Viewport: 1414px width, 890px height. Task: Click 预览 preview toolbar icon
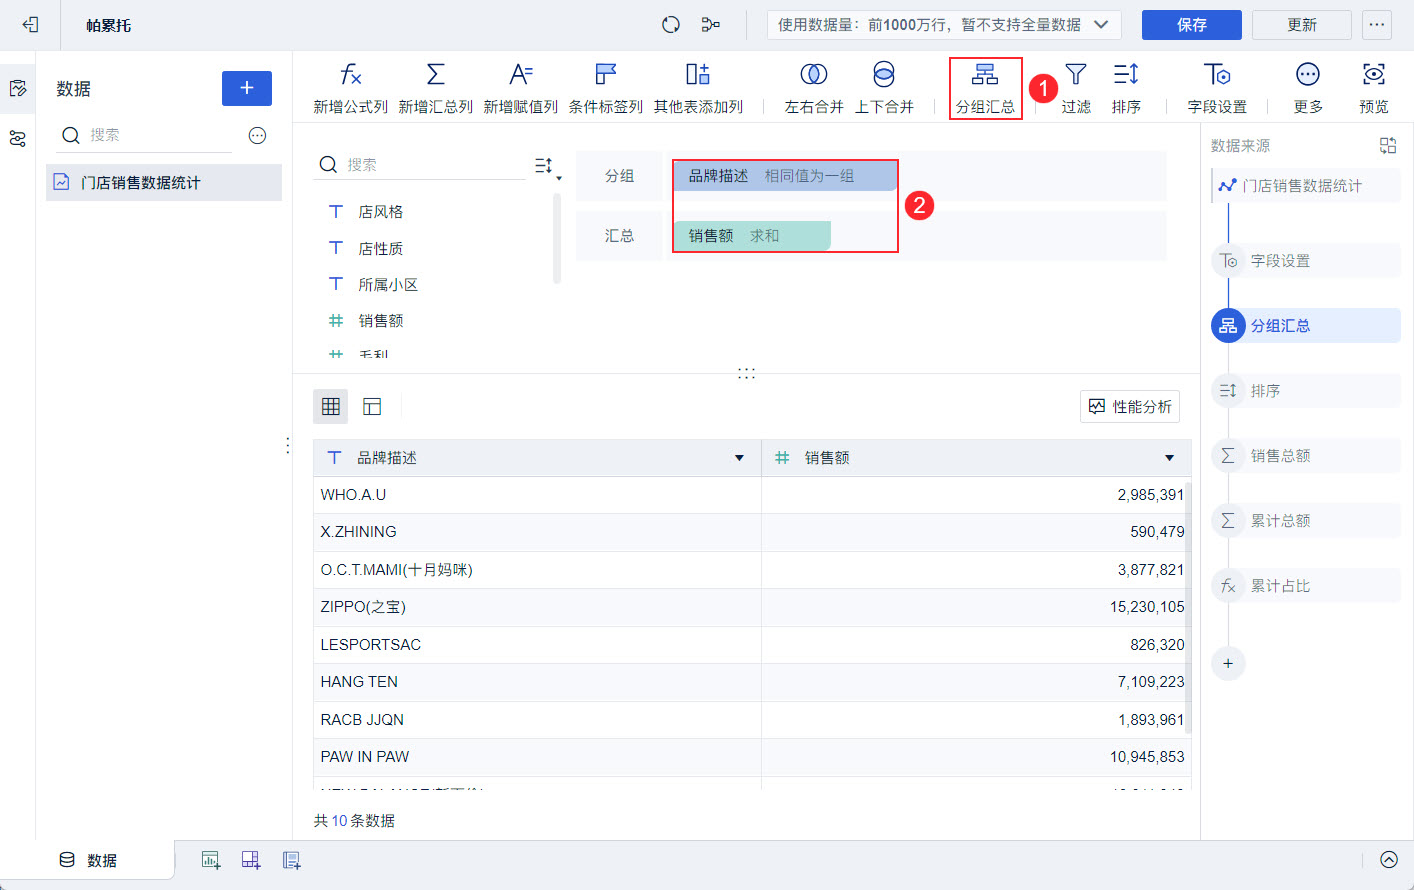click(x=1374, y=88)
